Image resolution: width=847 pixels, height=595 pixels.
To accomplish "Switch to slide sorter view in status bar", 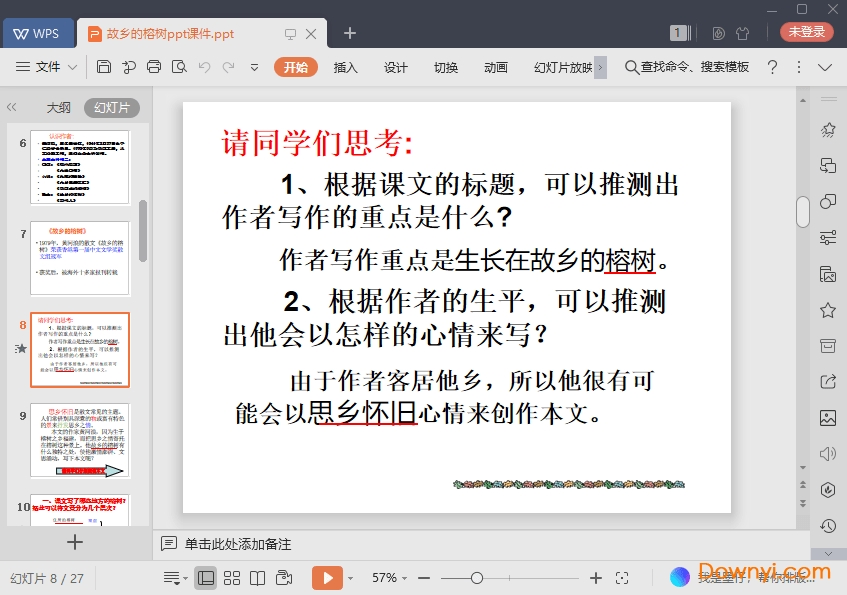I will tap(233, 578).
